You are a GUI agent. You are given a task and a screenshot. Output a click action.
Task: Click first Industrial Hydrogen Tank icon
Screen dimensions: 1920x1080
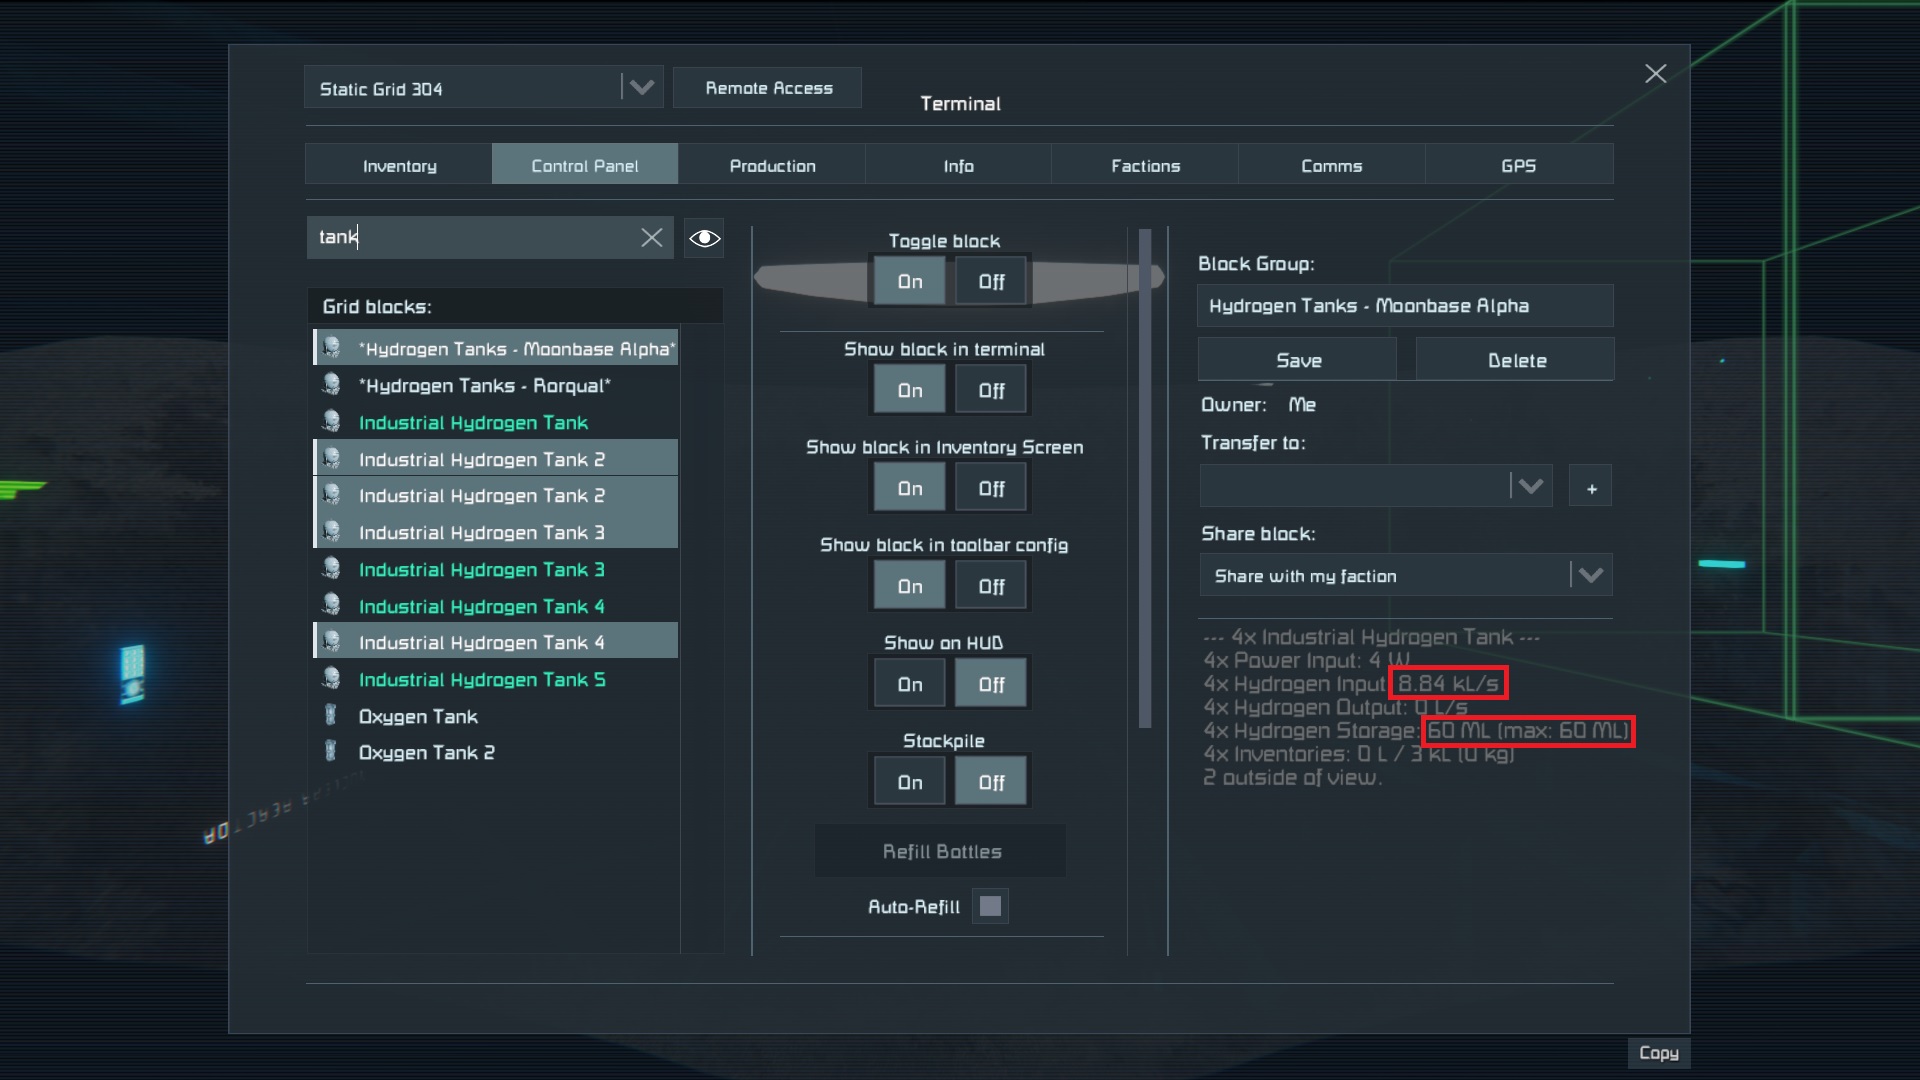tap(331, 422)
